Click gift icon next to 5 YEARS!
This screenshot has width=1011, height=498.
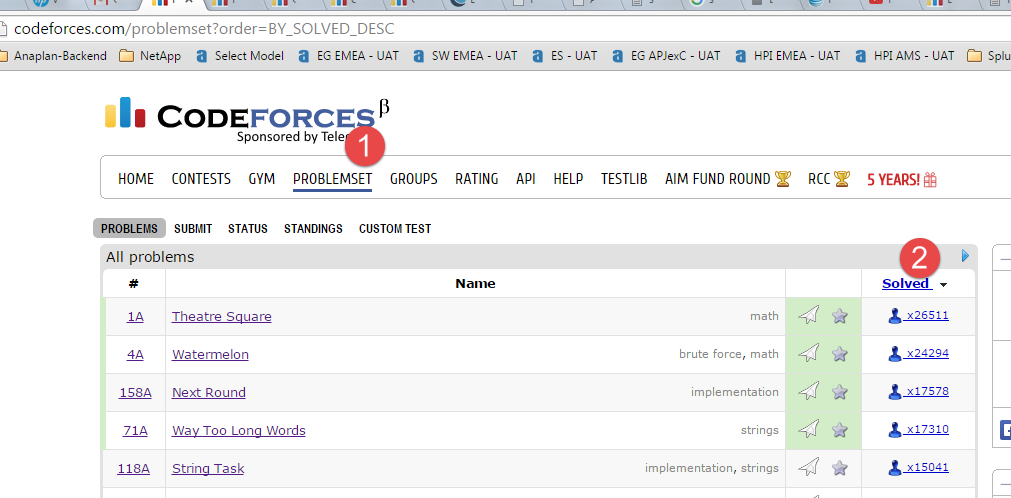click(930, 179)
